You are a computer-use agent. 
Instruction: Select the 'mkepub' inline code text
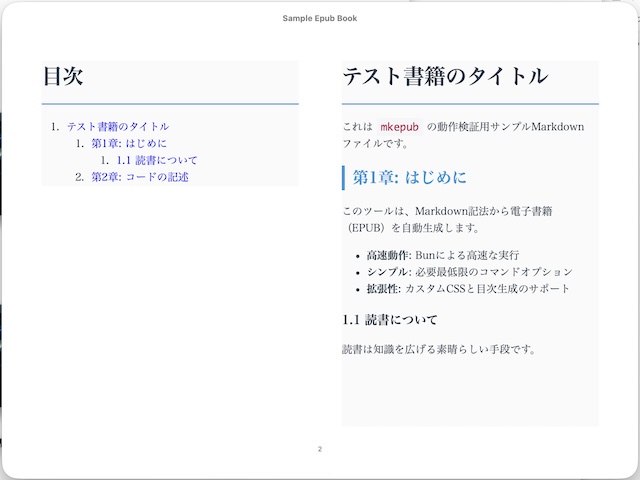coord(399,127)
